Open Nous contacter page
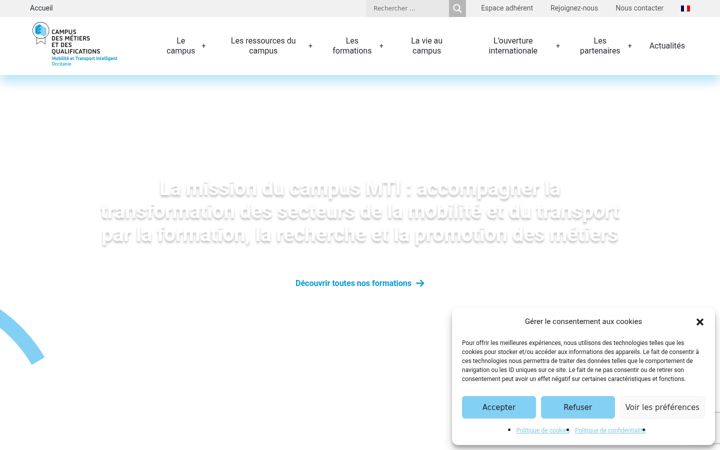Viewport: 720px width, 450px height. coord(639,8)
